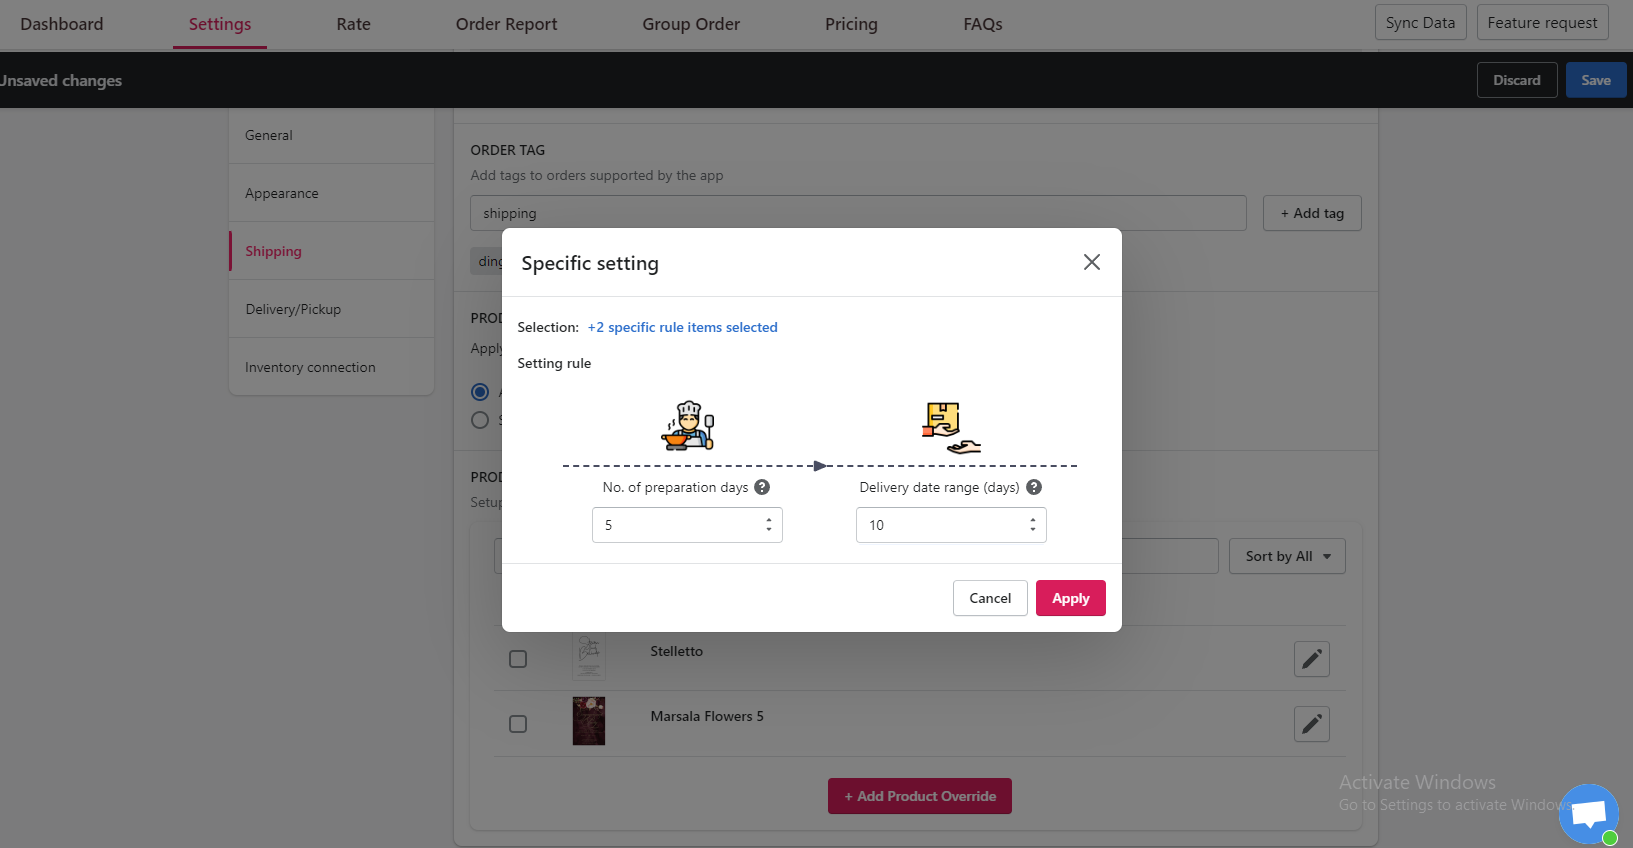Adjust the delivery date range stepper
This screenshot has width=1633, height=848.
click(x=1032, y=525)
